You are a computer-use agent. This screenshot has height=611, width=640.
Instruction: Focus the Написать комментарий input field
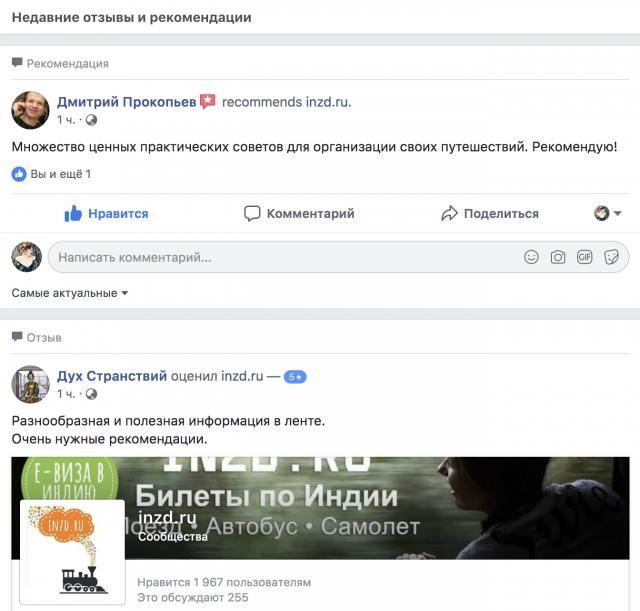338,257
